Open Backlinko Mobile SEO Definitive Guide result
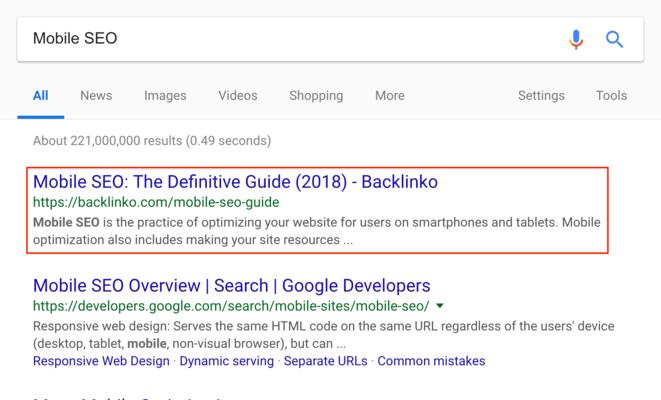Image resolution: width=661 pixels, height=400 pixels. [x=235, y=182]
